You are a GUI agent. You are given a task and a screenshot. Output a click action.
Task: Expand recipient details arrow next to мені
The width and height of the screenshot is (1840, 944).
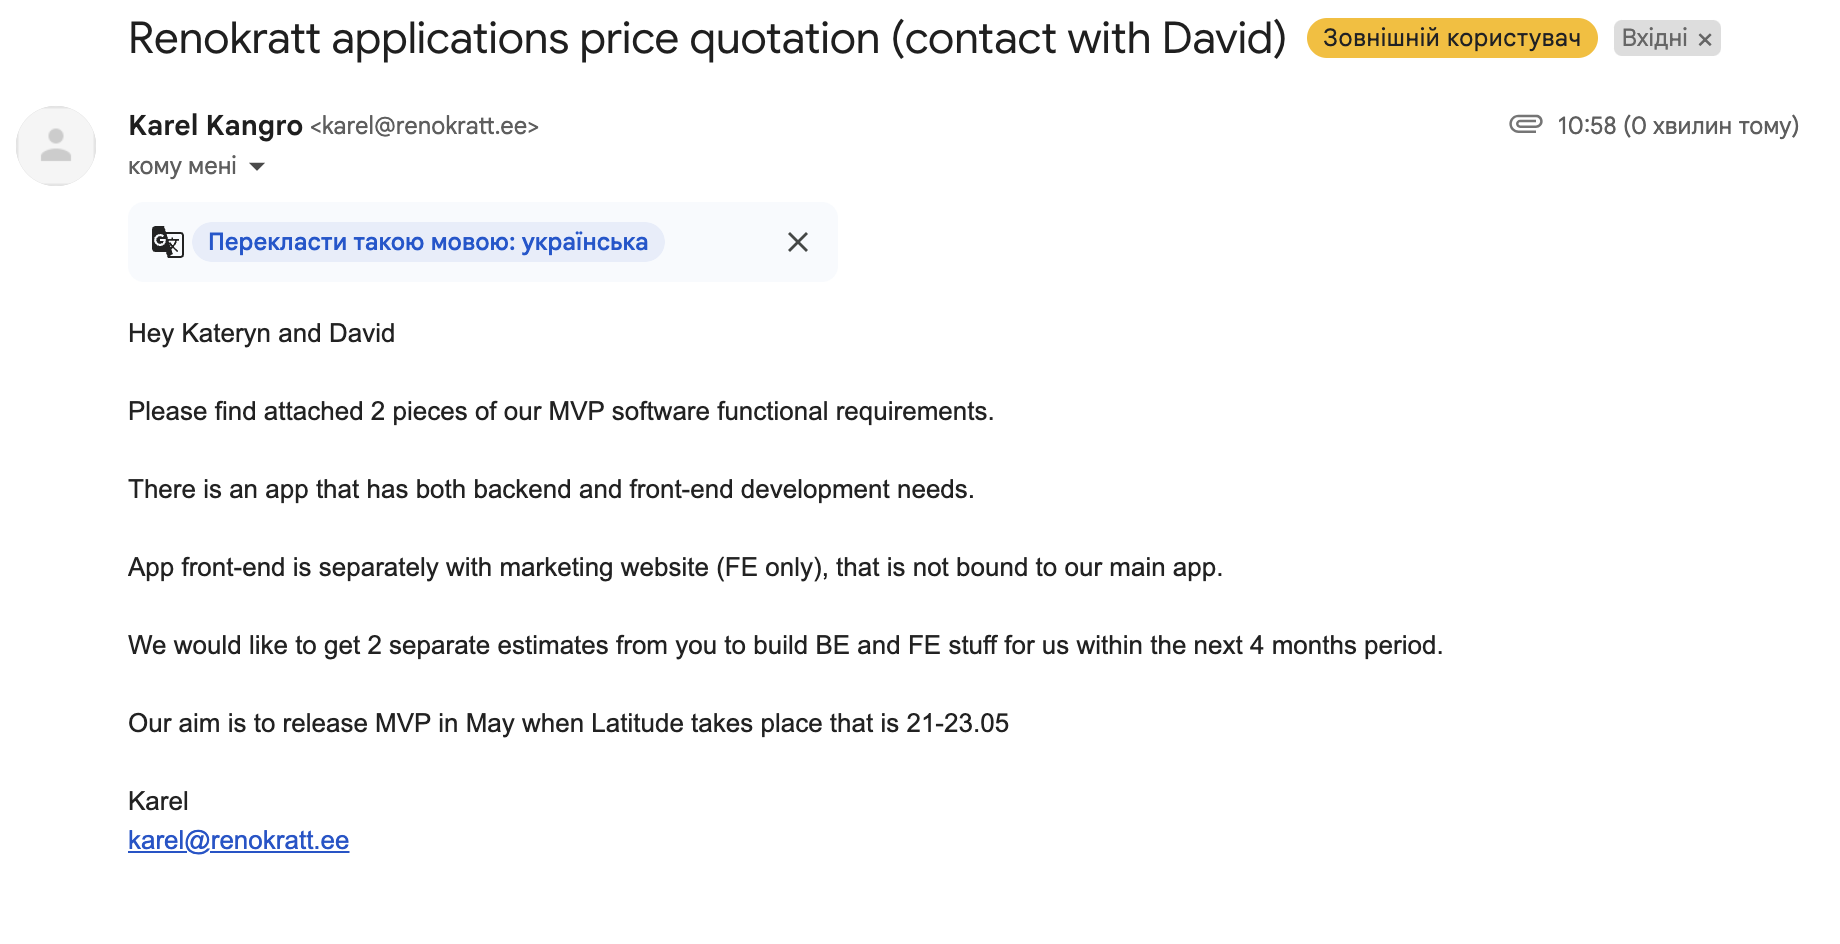click(257, 167)
